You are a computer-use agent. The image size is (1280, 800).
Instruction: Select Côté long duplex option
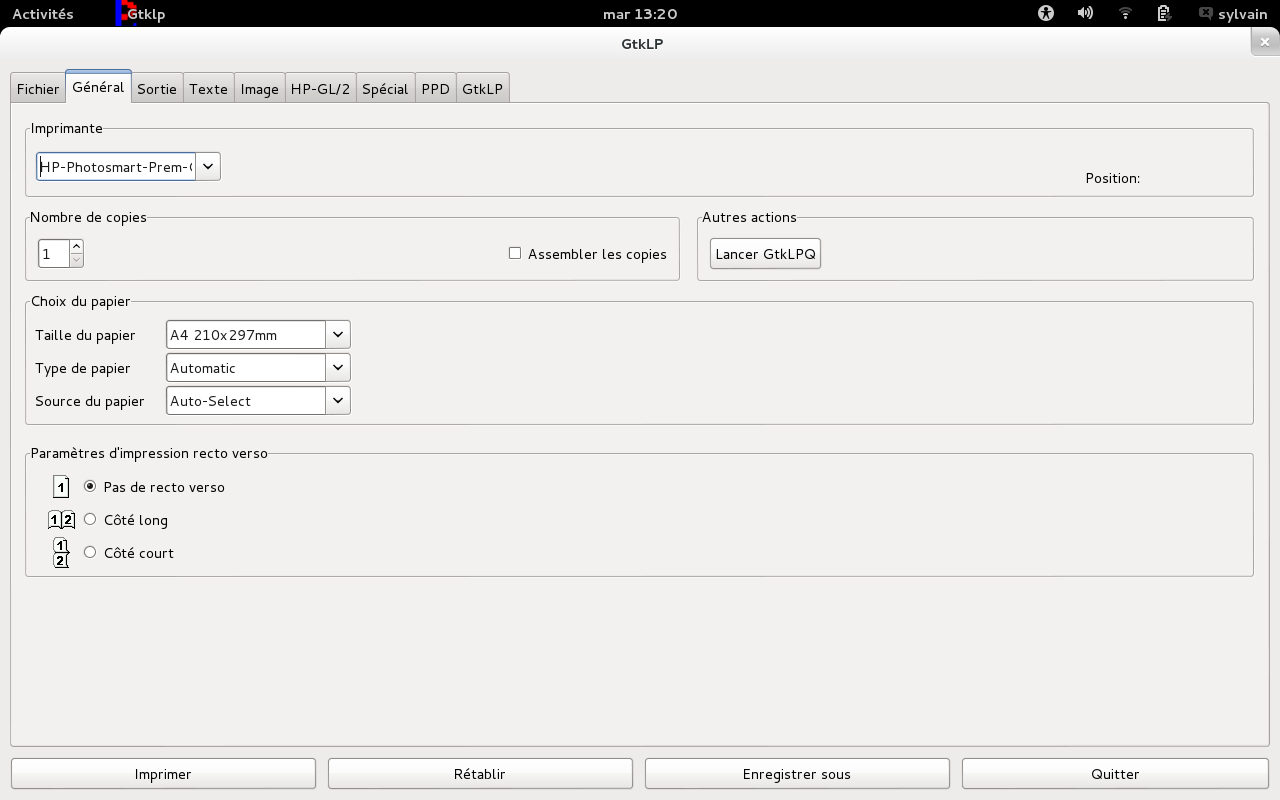[x=90, y=520]
